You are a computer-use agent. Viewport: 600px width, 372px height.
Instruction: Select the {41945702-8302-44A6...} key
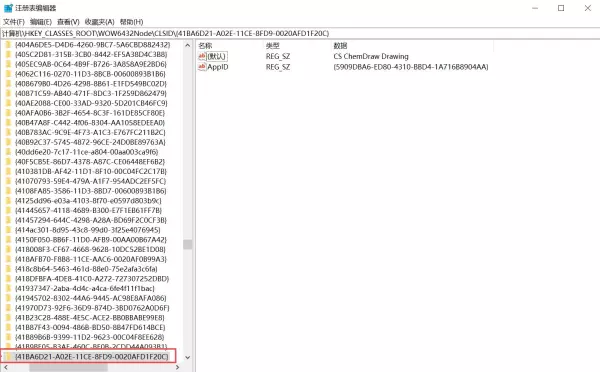(91, 298)
